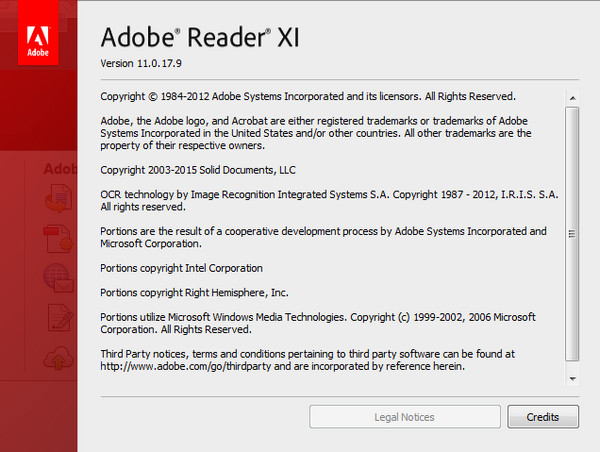Screen dimensions: 600x452
Task: Open the Credits button
Action: click(543, 416)
